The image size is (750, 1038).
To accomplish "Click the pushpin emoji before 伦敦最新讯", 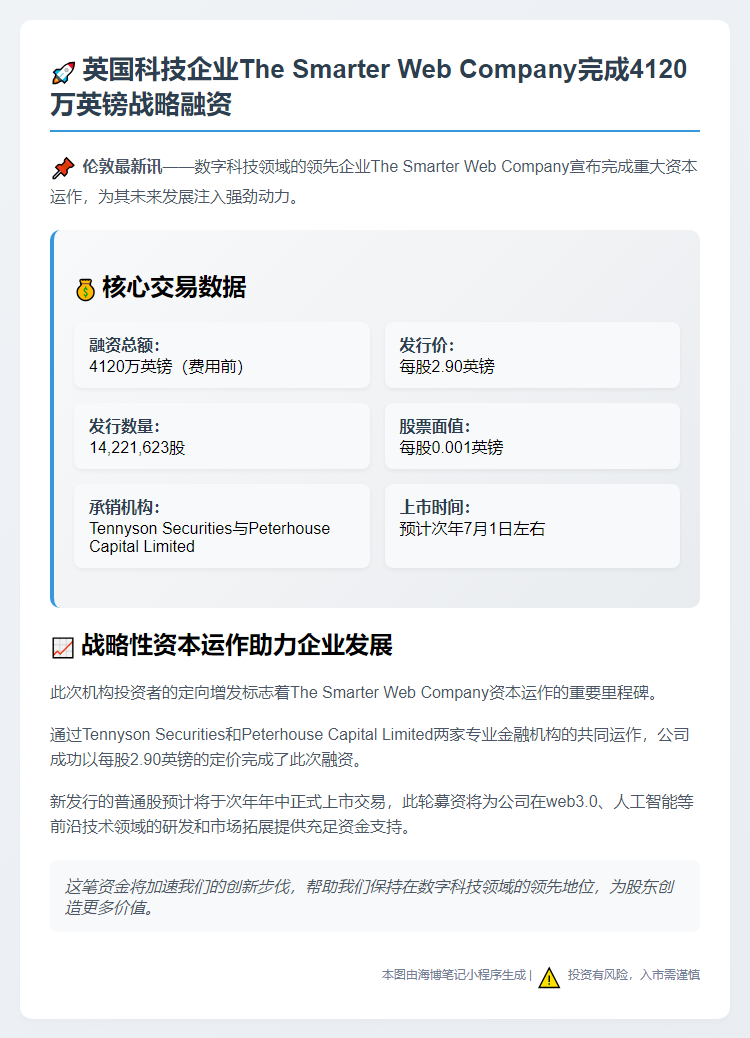I will 63,168.
